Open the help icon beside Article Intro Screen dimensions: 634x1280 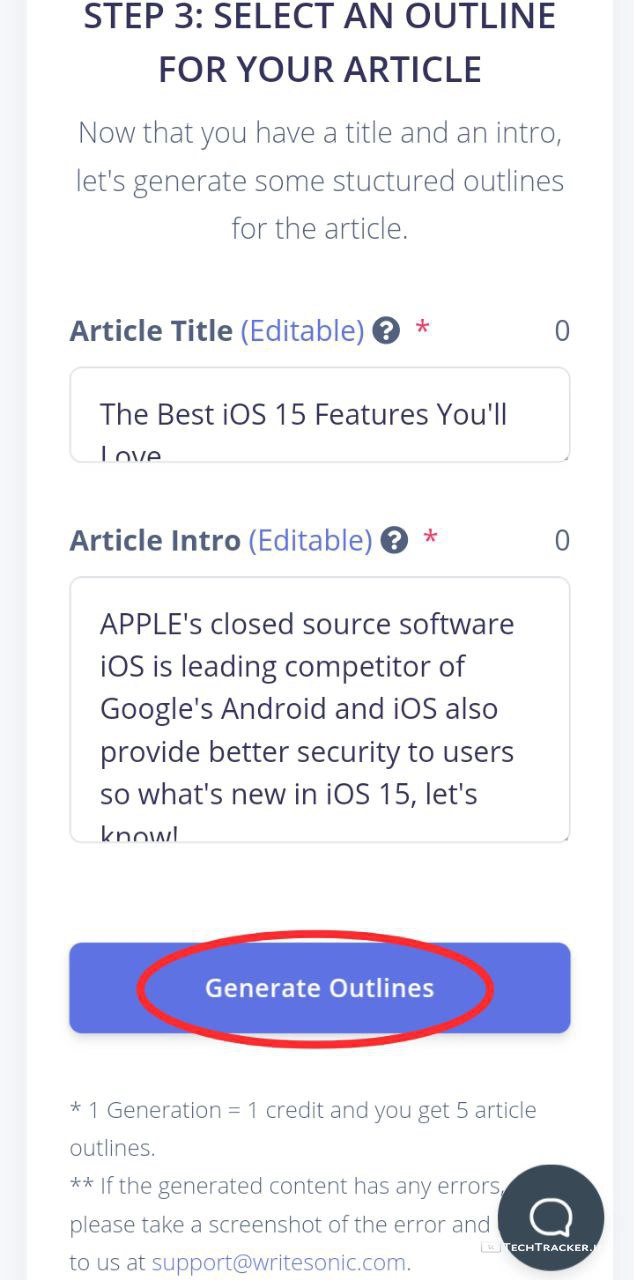click(395, 541)
